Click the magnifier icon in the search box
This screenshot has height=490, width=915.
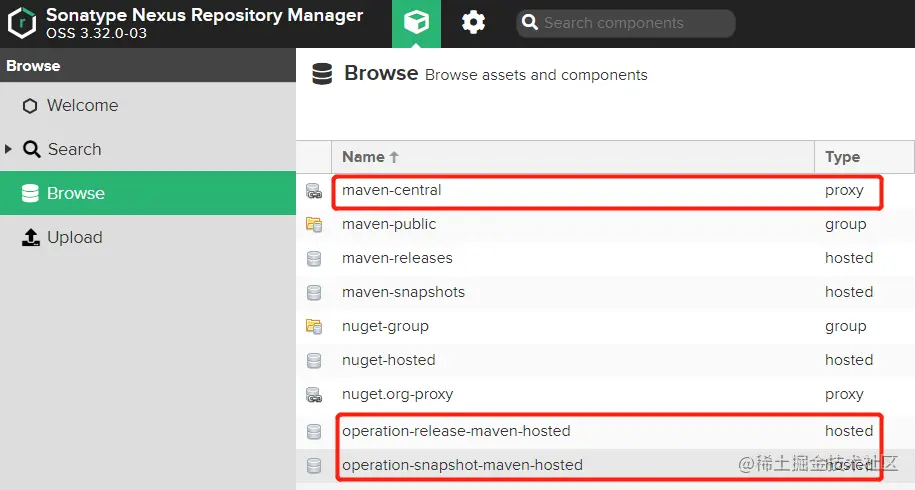529,23
